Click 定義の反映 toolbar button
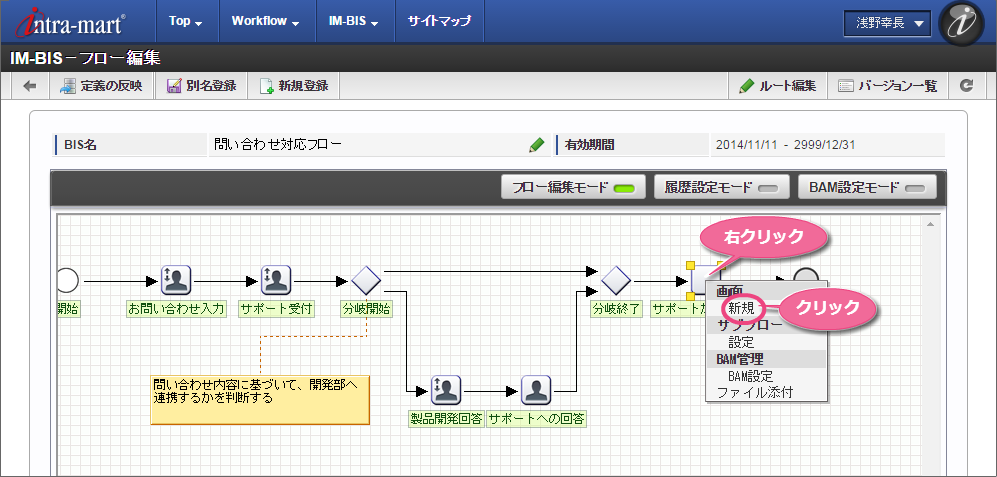The width and height of the screenshot is (997, 477). tap(102, 86)
